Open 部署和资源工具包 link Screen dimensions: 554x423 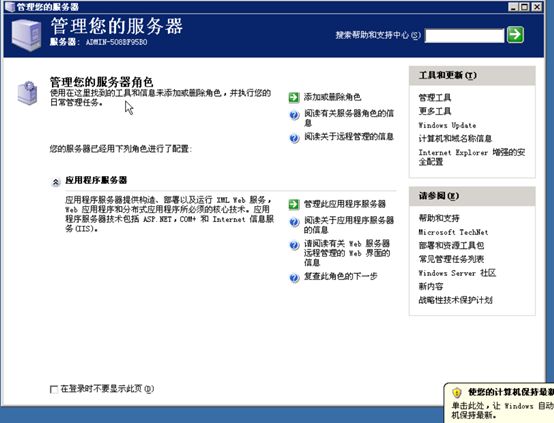(x=451, y=245)
